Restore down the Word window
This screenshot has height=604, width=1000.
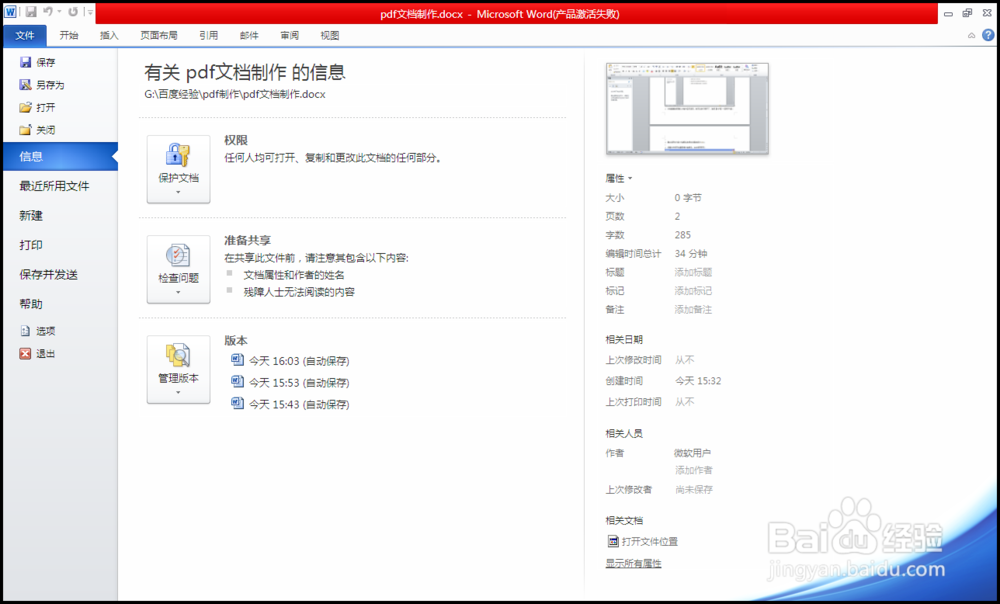click(967, 13)
